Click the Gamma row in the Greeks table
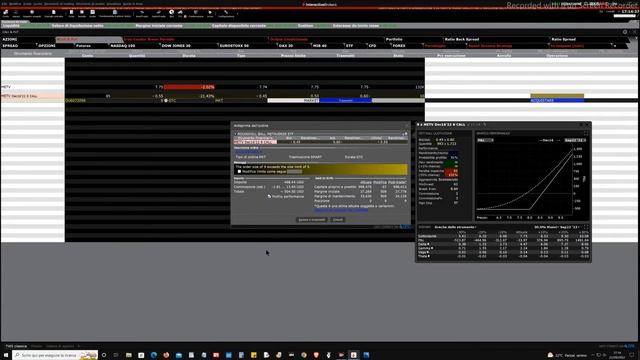This screenshot has width=640, height=360. pos(503,248)
